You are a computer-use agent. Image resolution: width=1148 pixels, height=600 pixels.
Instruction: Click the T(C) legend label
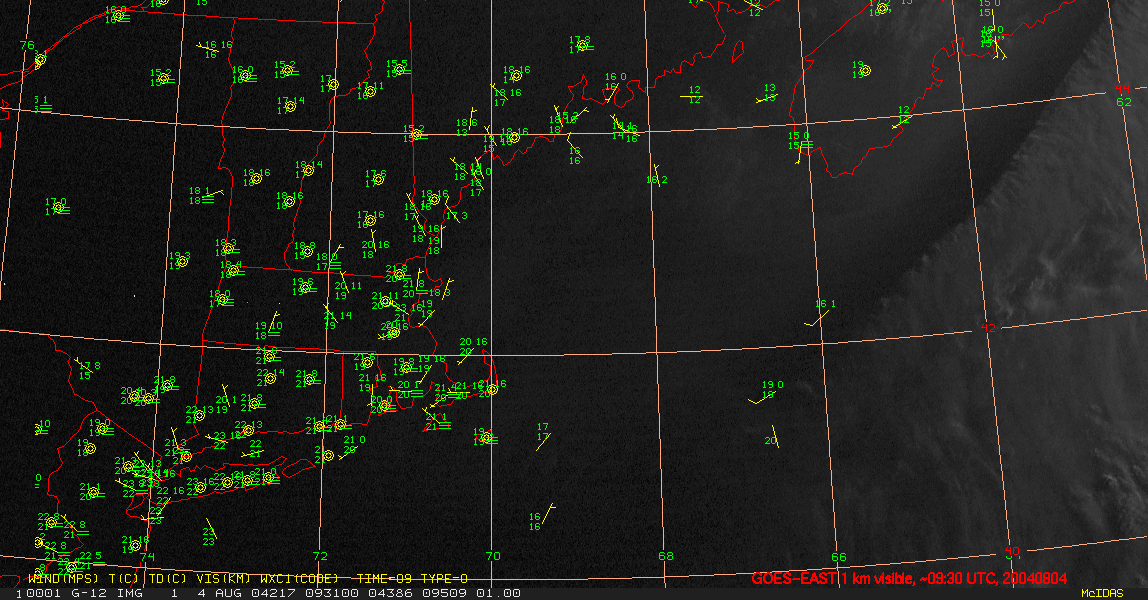(x=123, y=578)
